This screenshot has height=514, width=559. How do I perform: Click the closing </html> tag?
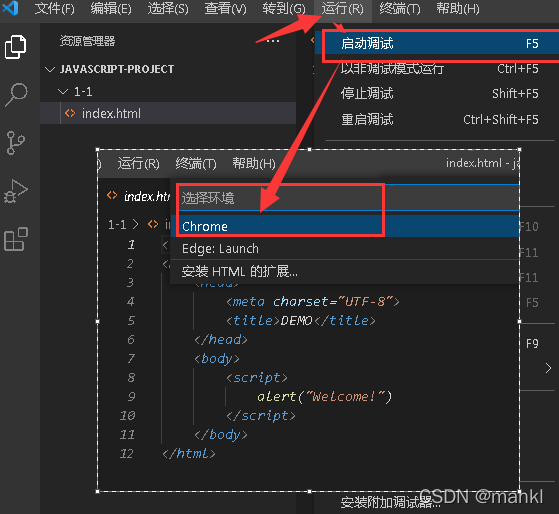[x=189, y=453]
